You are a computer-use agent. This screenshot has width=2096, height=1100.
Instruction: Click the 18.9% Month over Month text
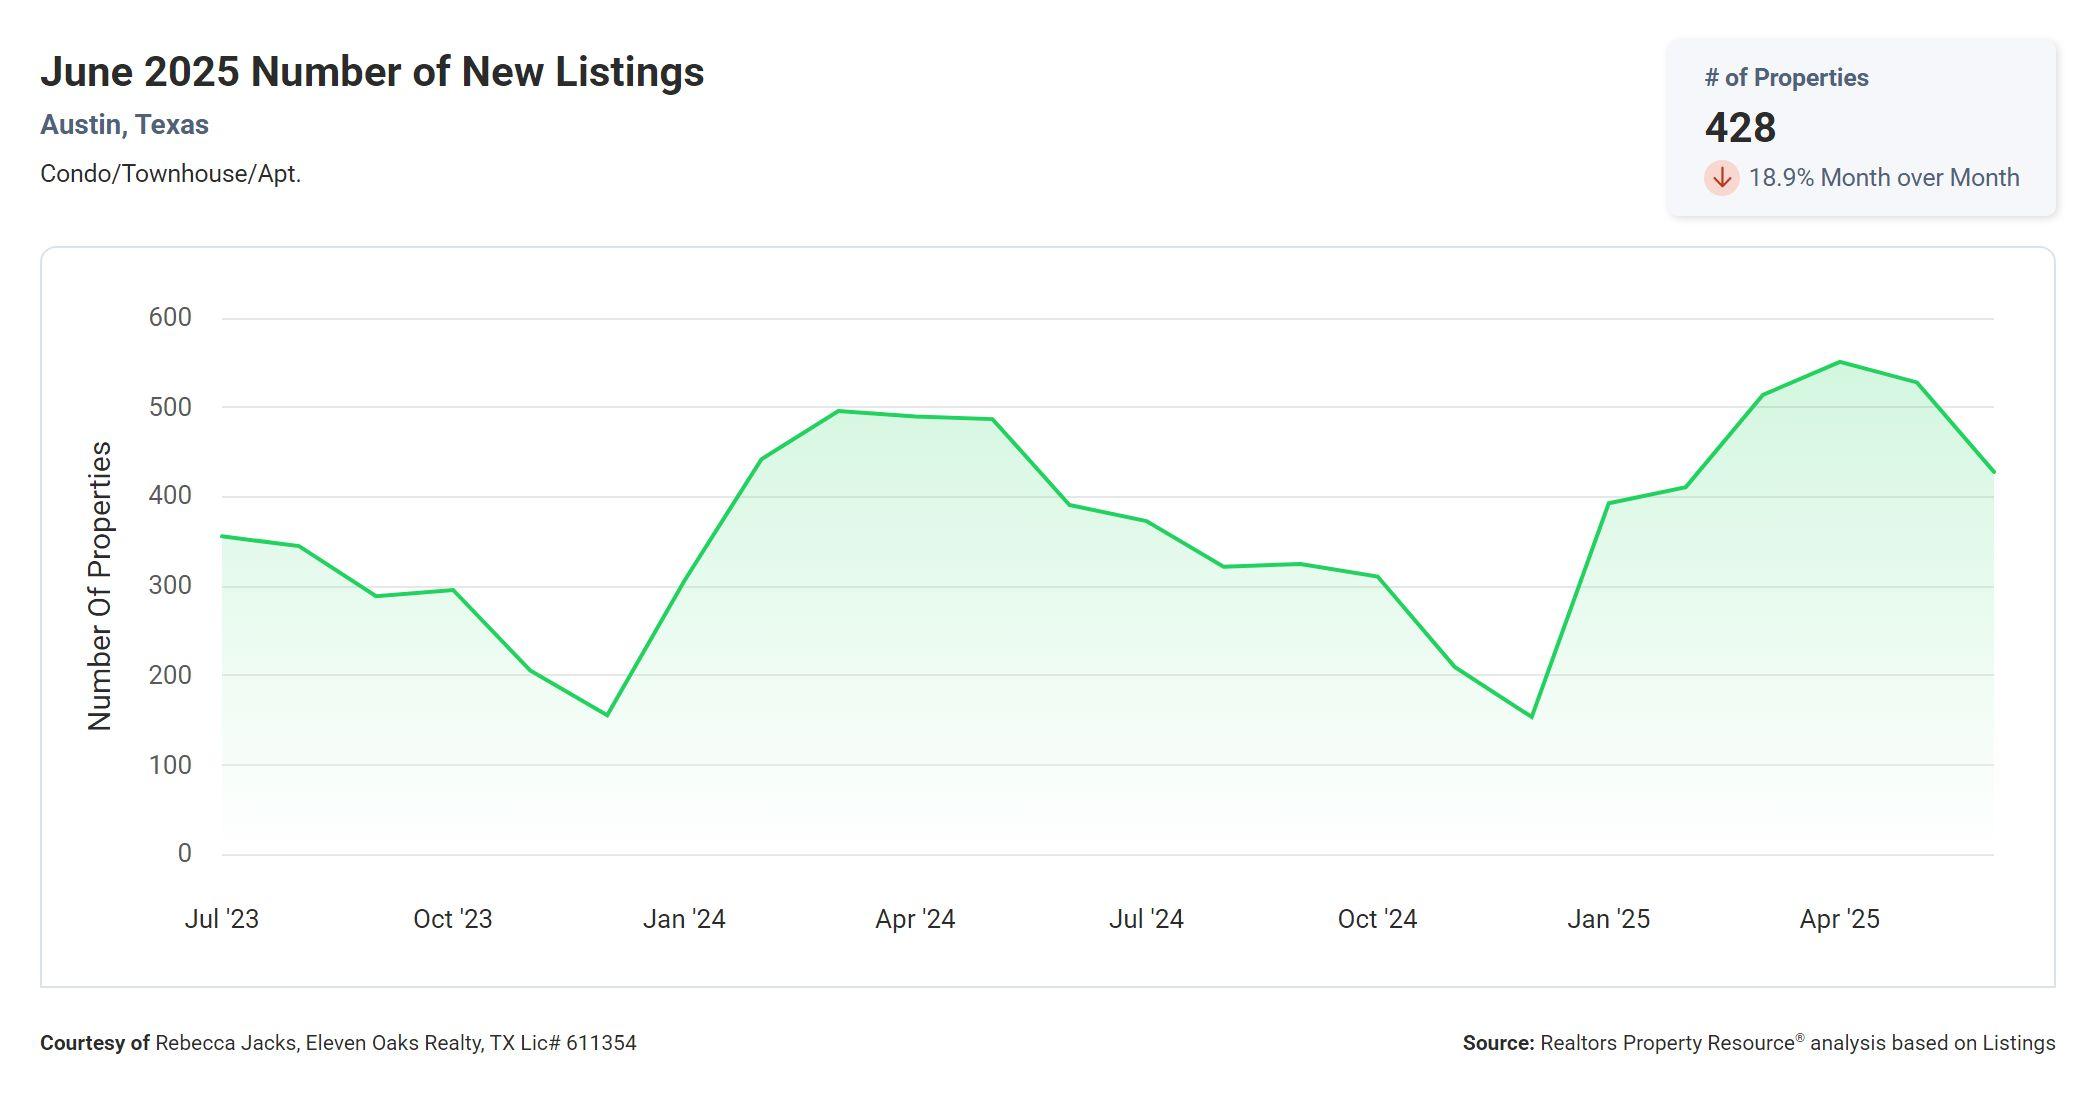pyautogui.click(x=1883, y=178)
